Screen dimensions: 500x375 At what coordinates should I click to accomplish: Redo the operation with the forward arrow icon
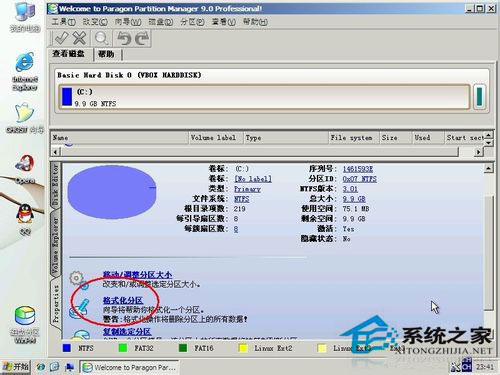142,39
